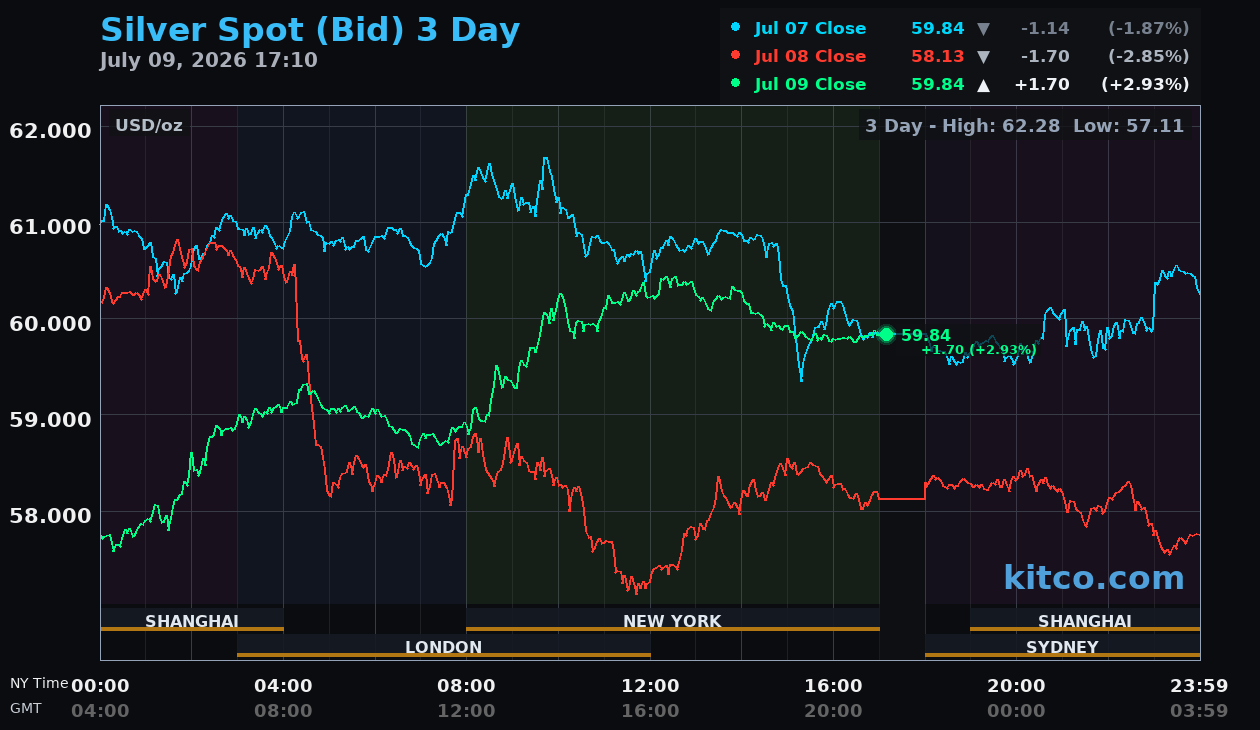Select the Jul 09 Close legend label
1260x730 pixels.
811,84
